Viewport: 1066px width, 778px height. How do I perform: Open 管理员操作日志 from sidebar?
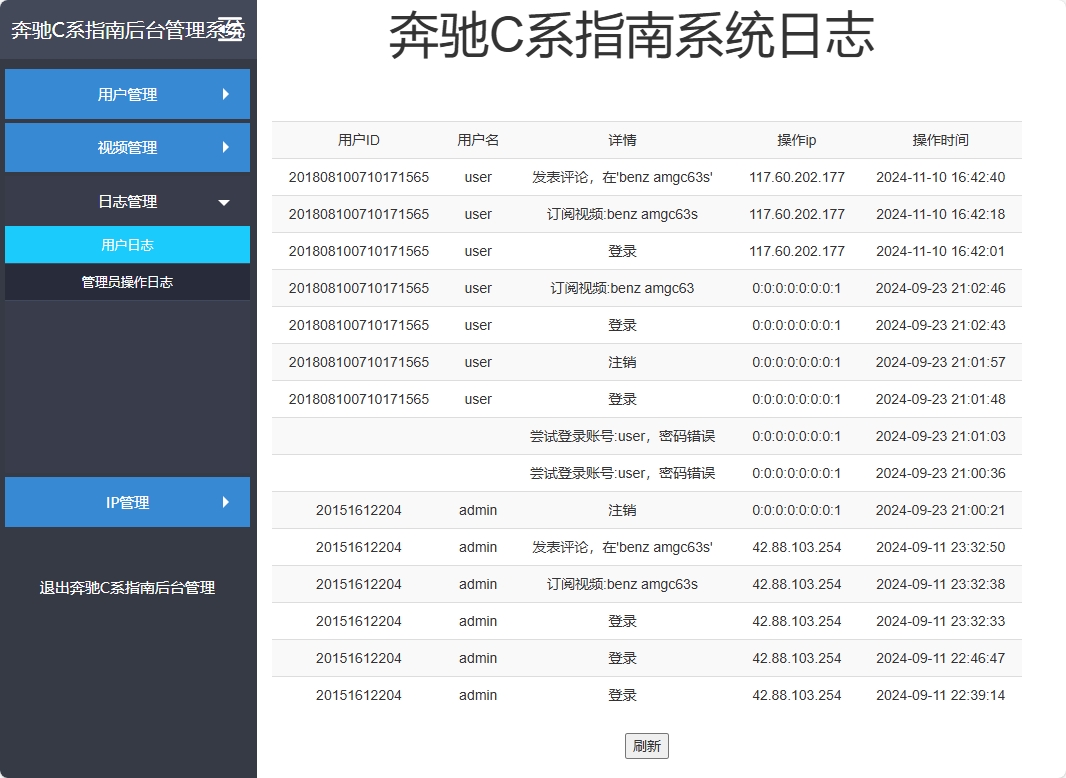pos(127,281)
